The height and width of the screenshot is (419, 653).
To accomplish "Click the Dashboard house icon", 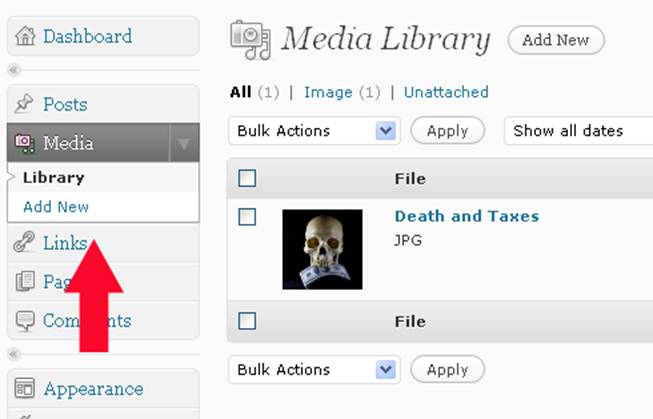I will click(25, 35).
